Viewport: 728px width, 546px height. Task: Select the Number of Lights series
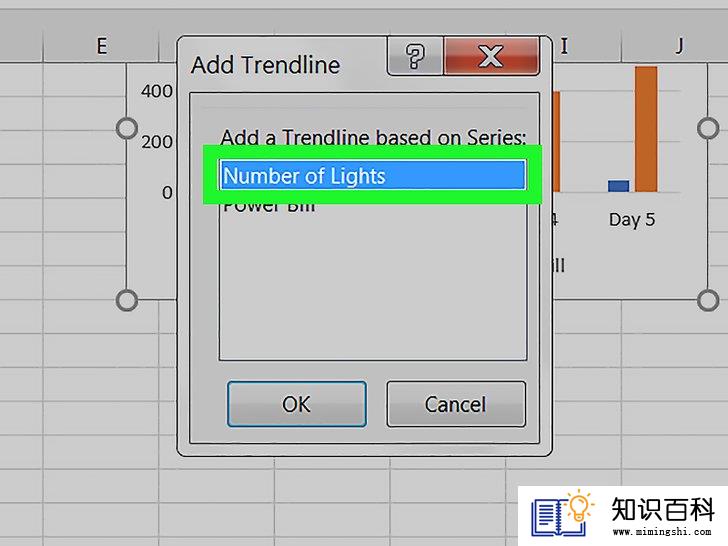[x=373, y=176]
